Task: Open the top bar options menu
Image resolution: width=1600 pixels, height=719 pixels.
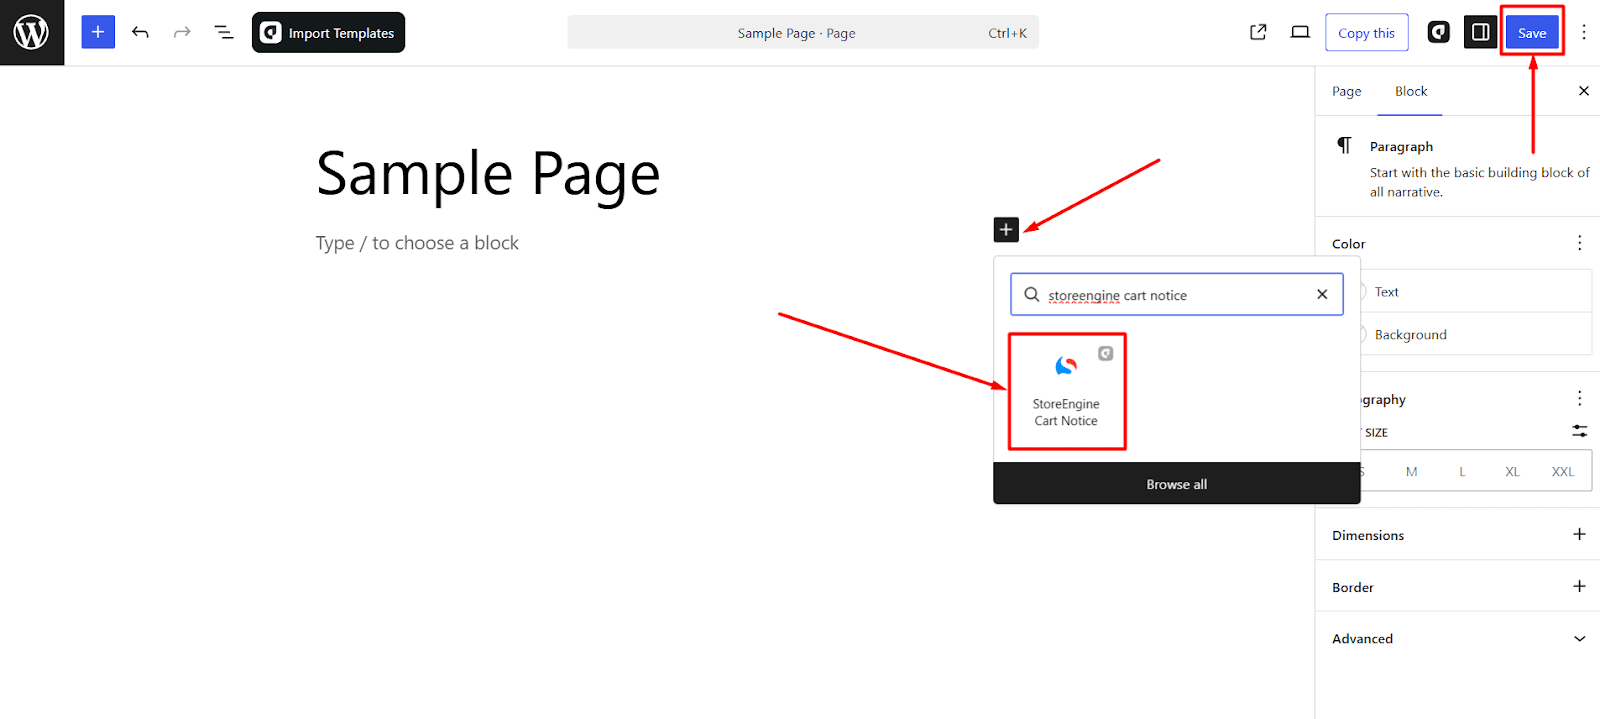Action: point(1583,32)
